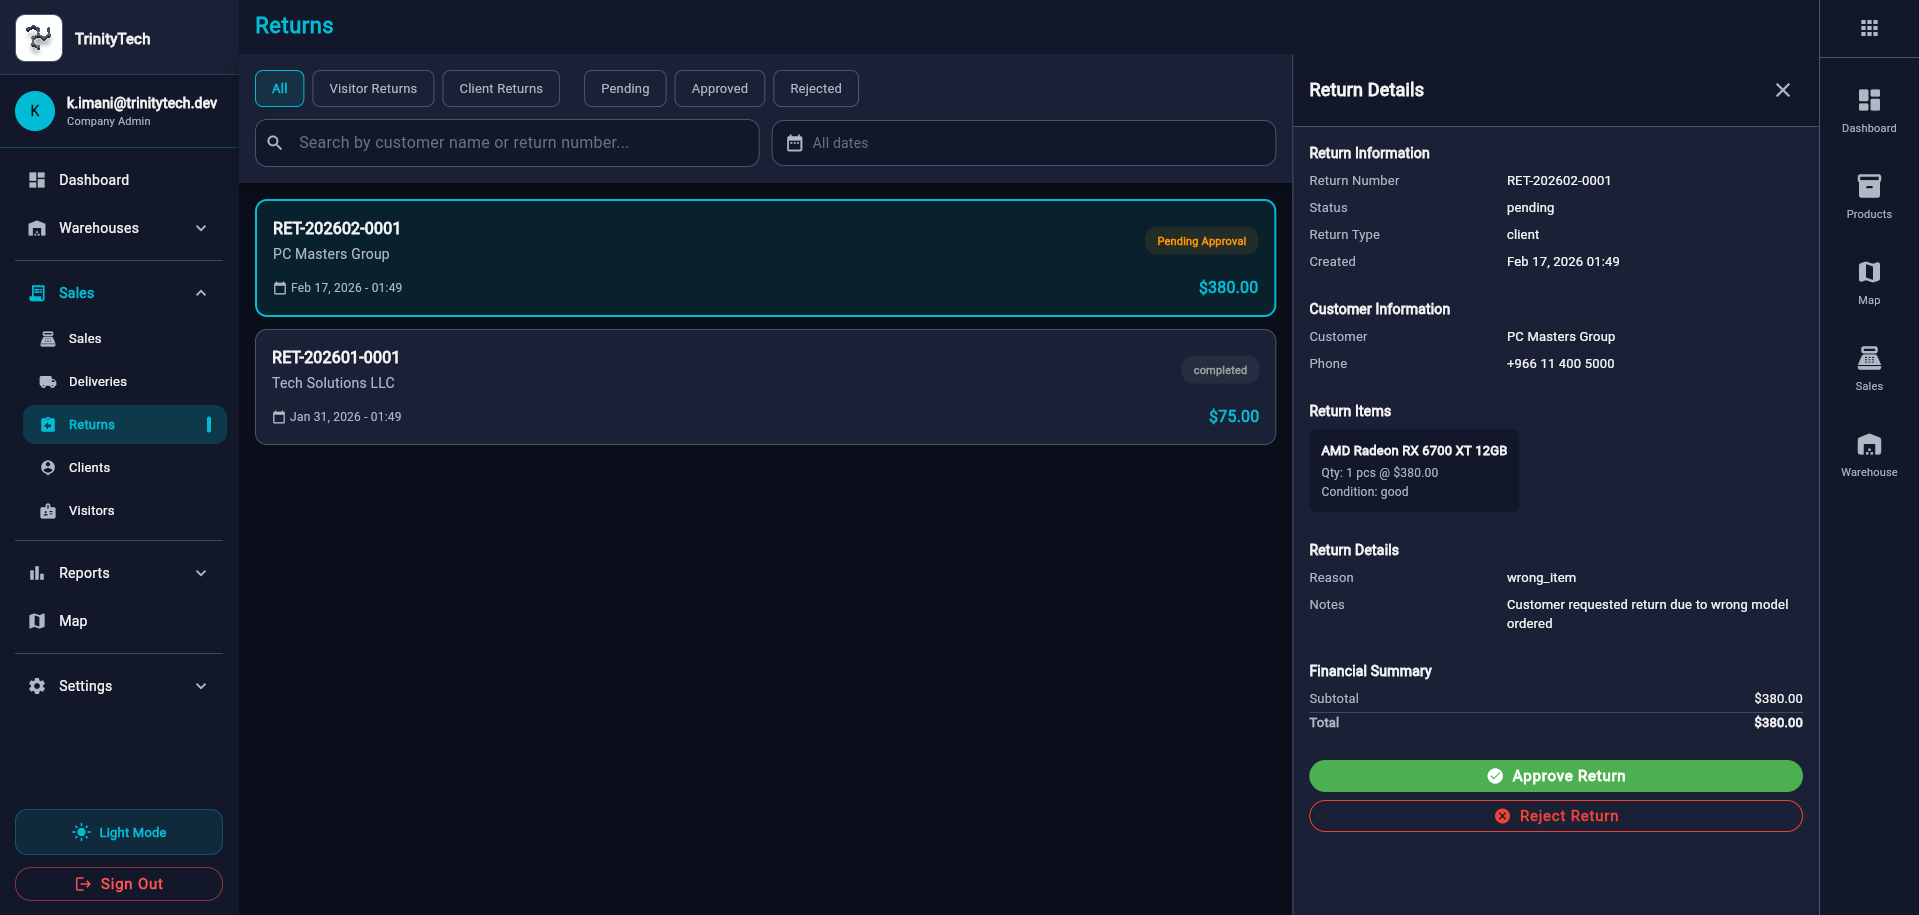Click the TrinityTech logo icon
Viewport: 1919px width, 915px height.
pos(39,38)
